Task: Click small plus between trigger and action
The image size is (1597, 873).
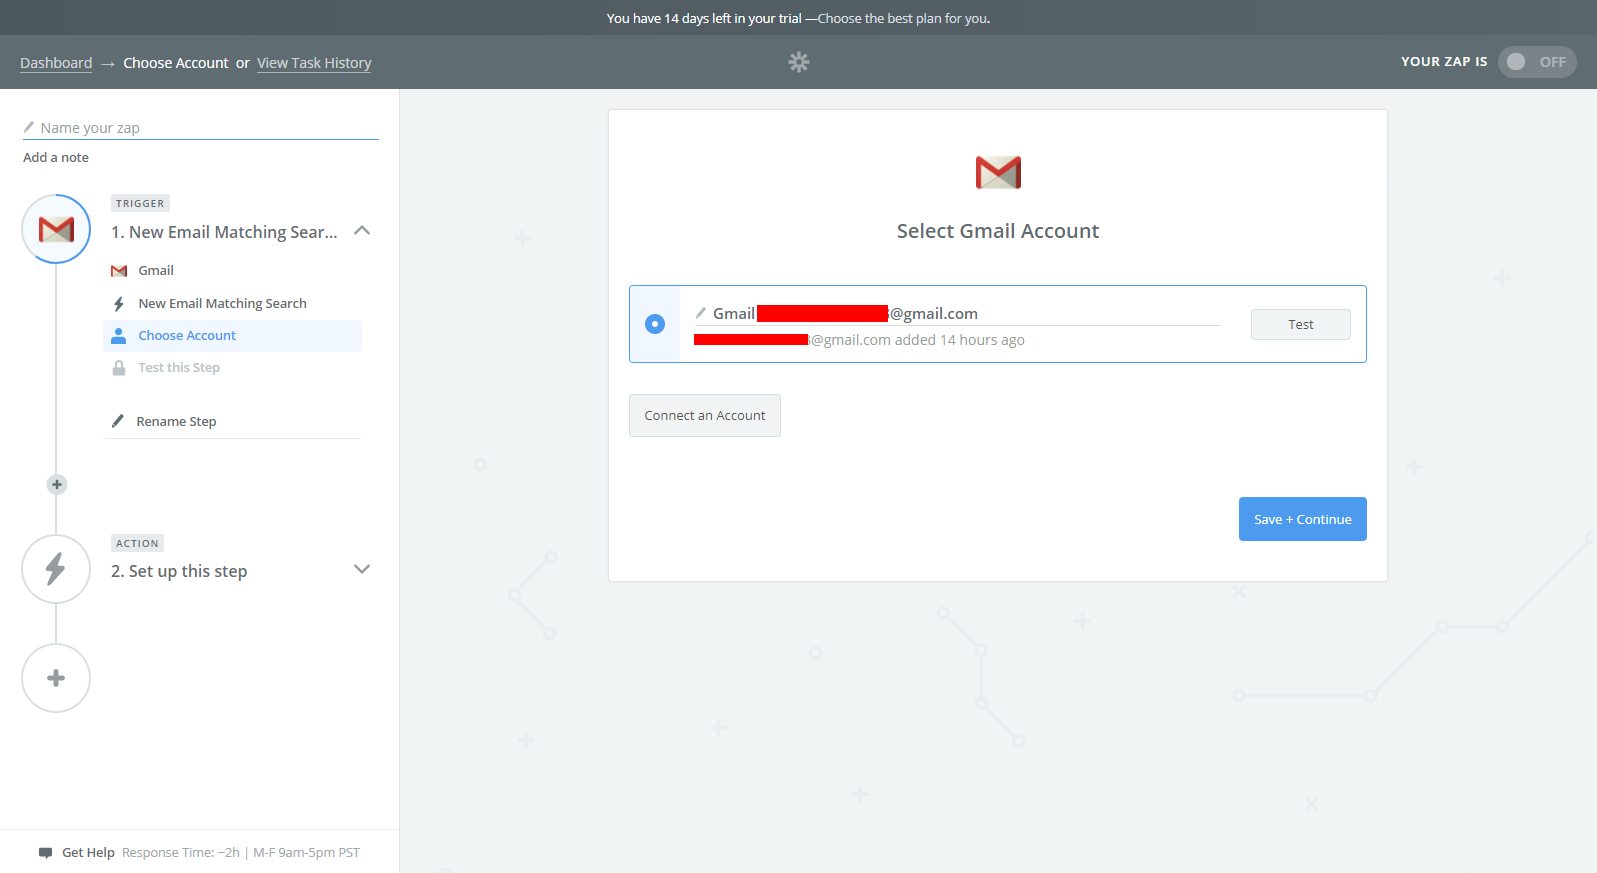Action: pyautogui.click(x=57, y=484)
